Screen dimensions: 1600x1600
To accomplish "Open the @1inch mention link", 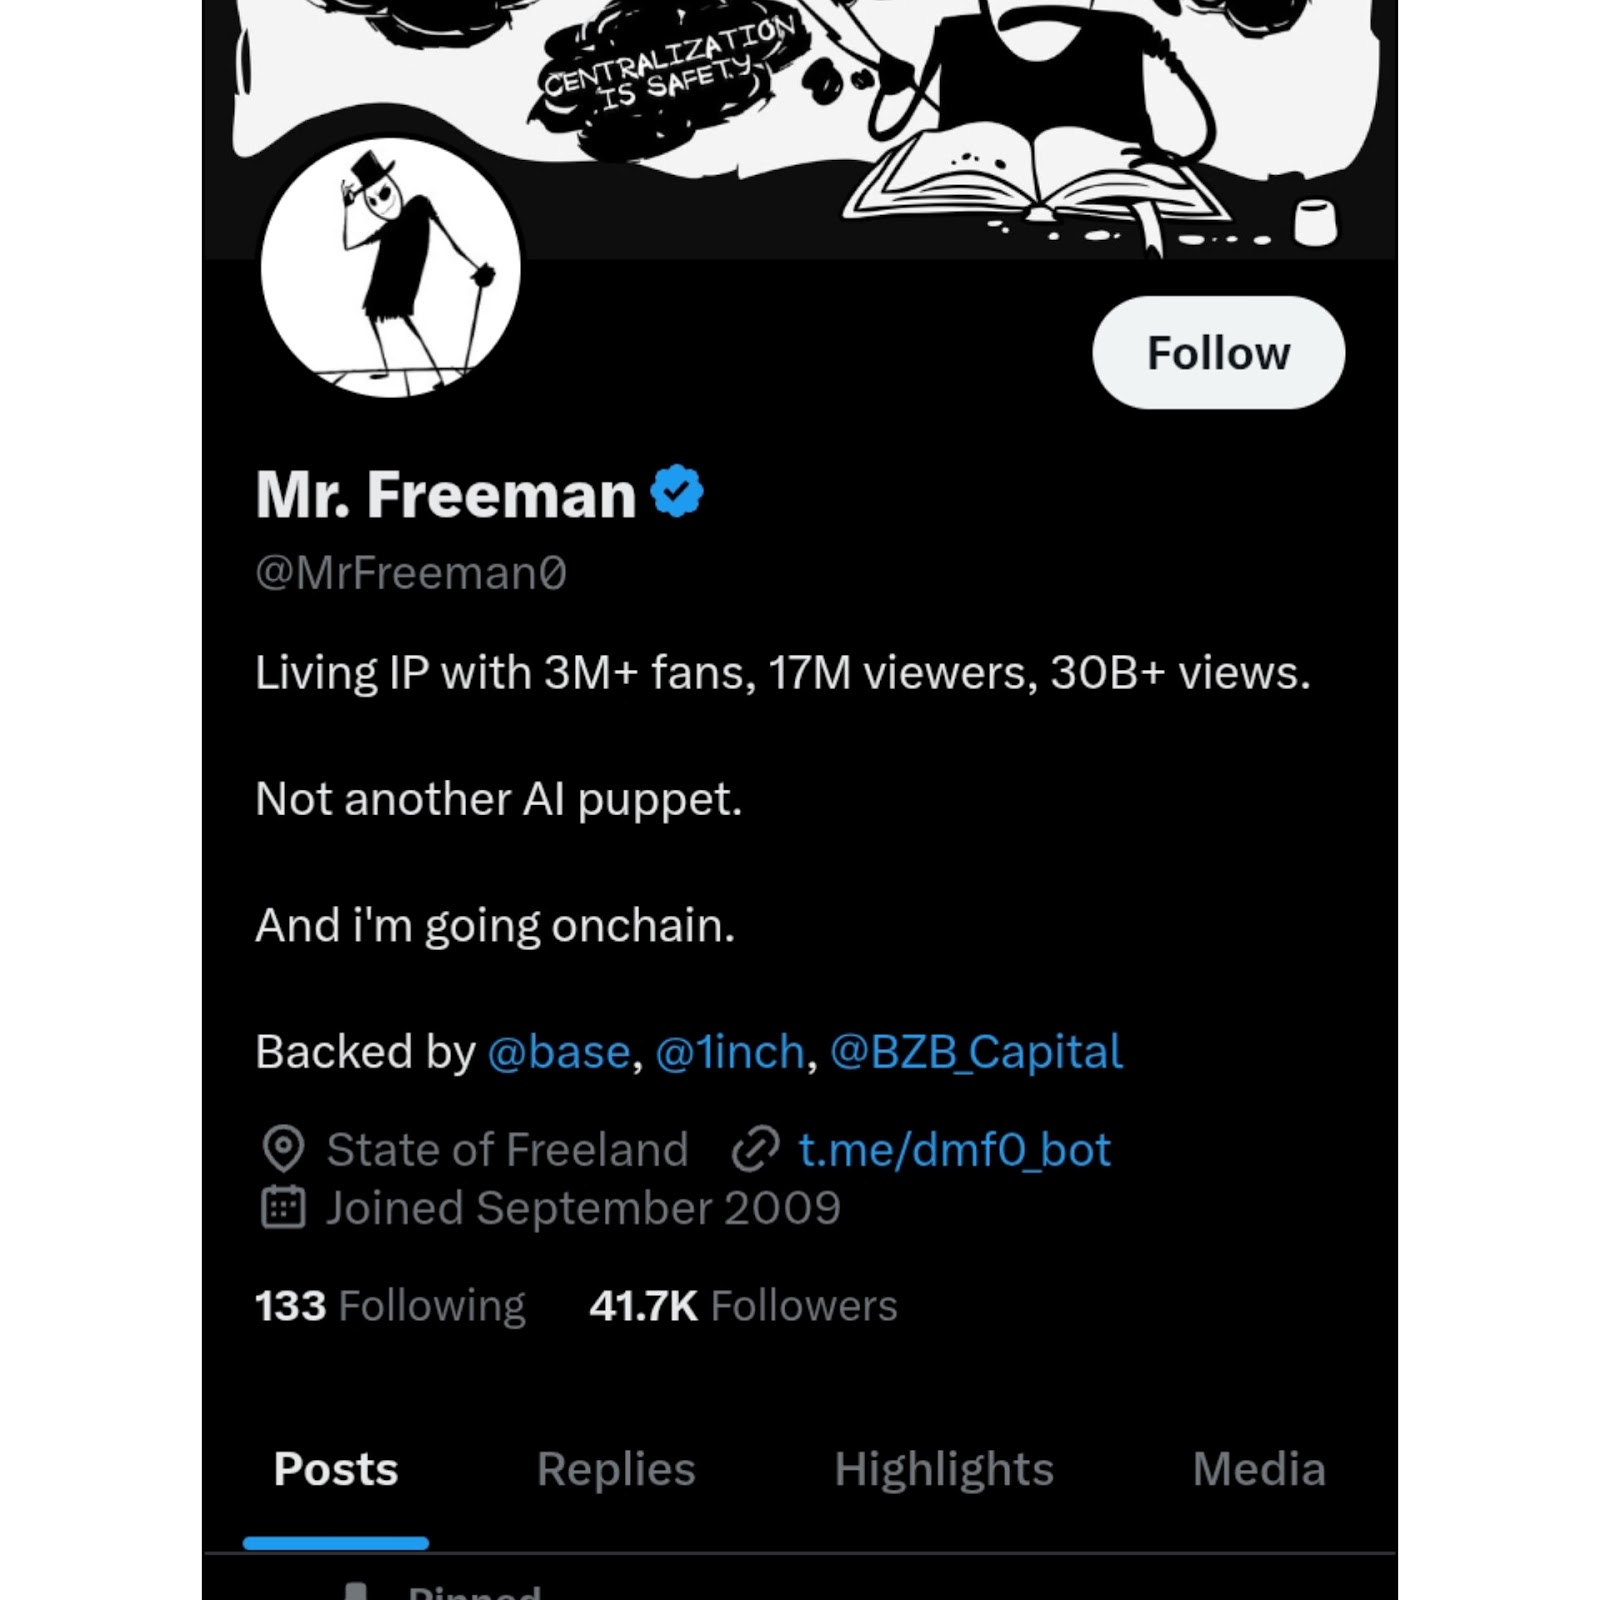I will coord(730,1052).
